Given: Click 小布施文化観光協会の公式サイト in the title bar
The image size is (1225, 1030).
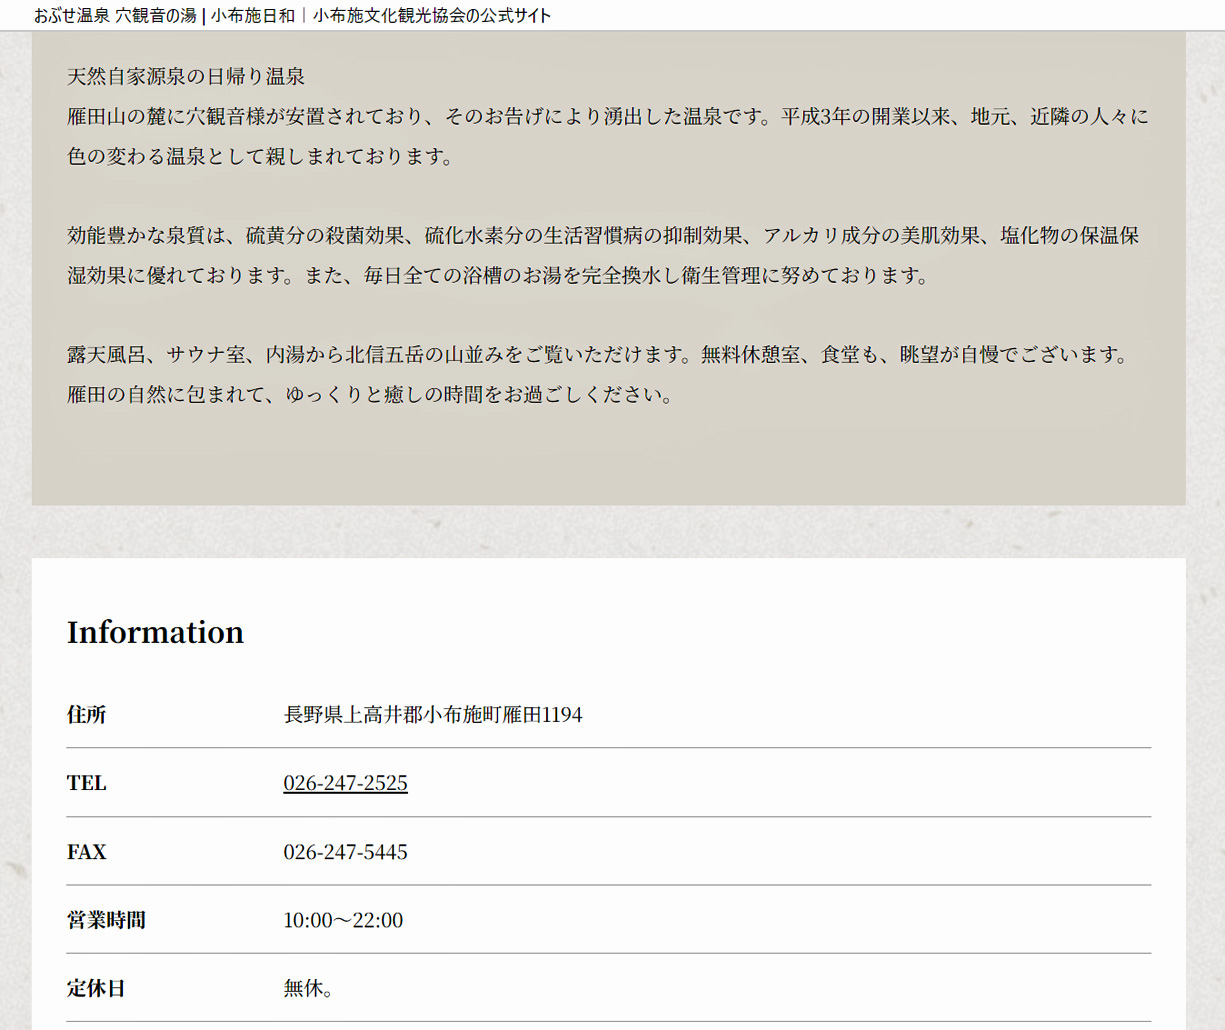Looking at the screenshot, I should coord(431,16).
